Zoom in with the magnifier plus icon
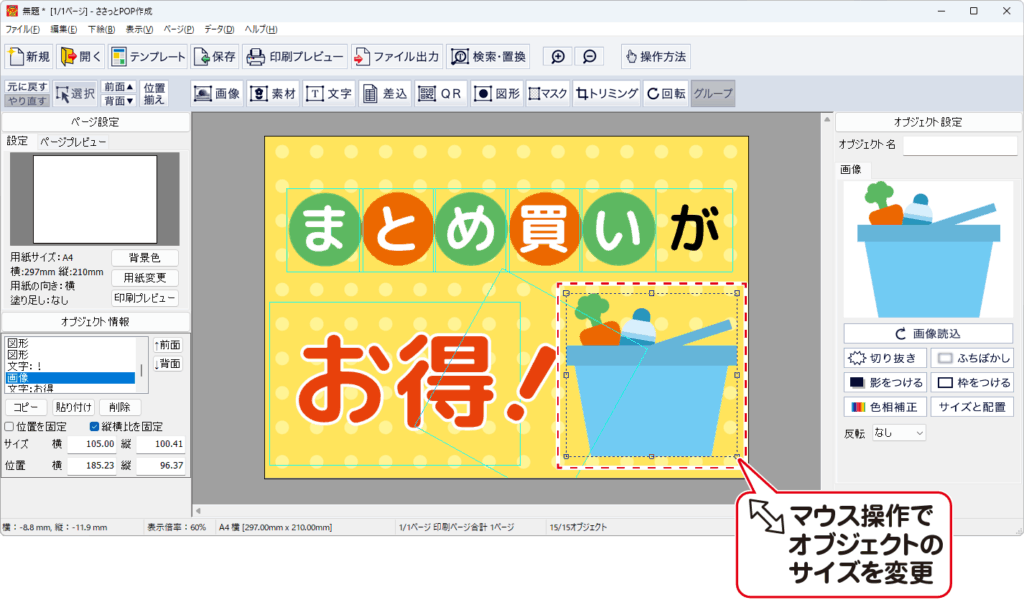 (x=558, y=57)
